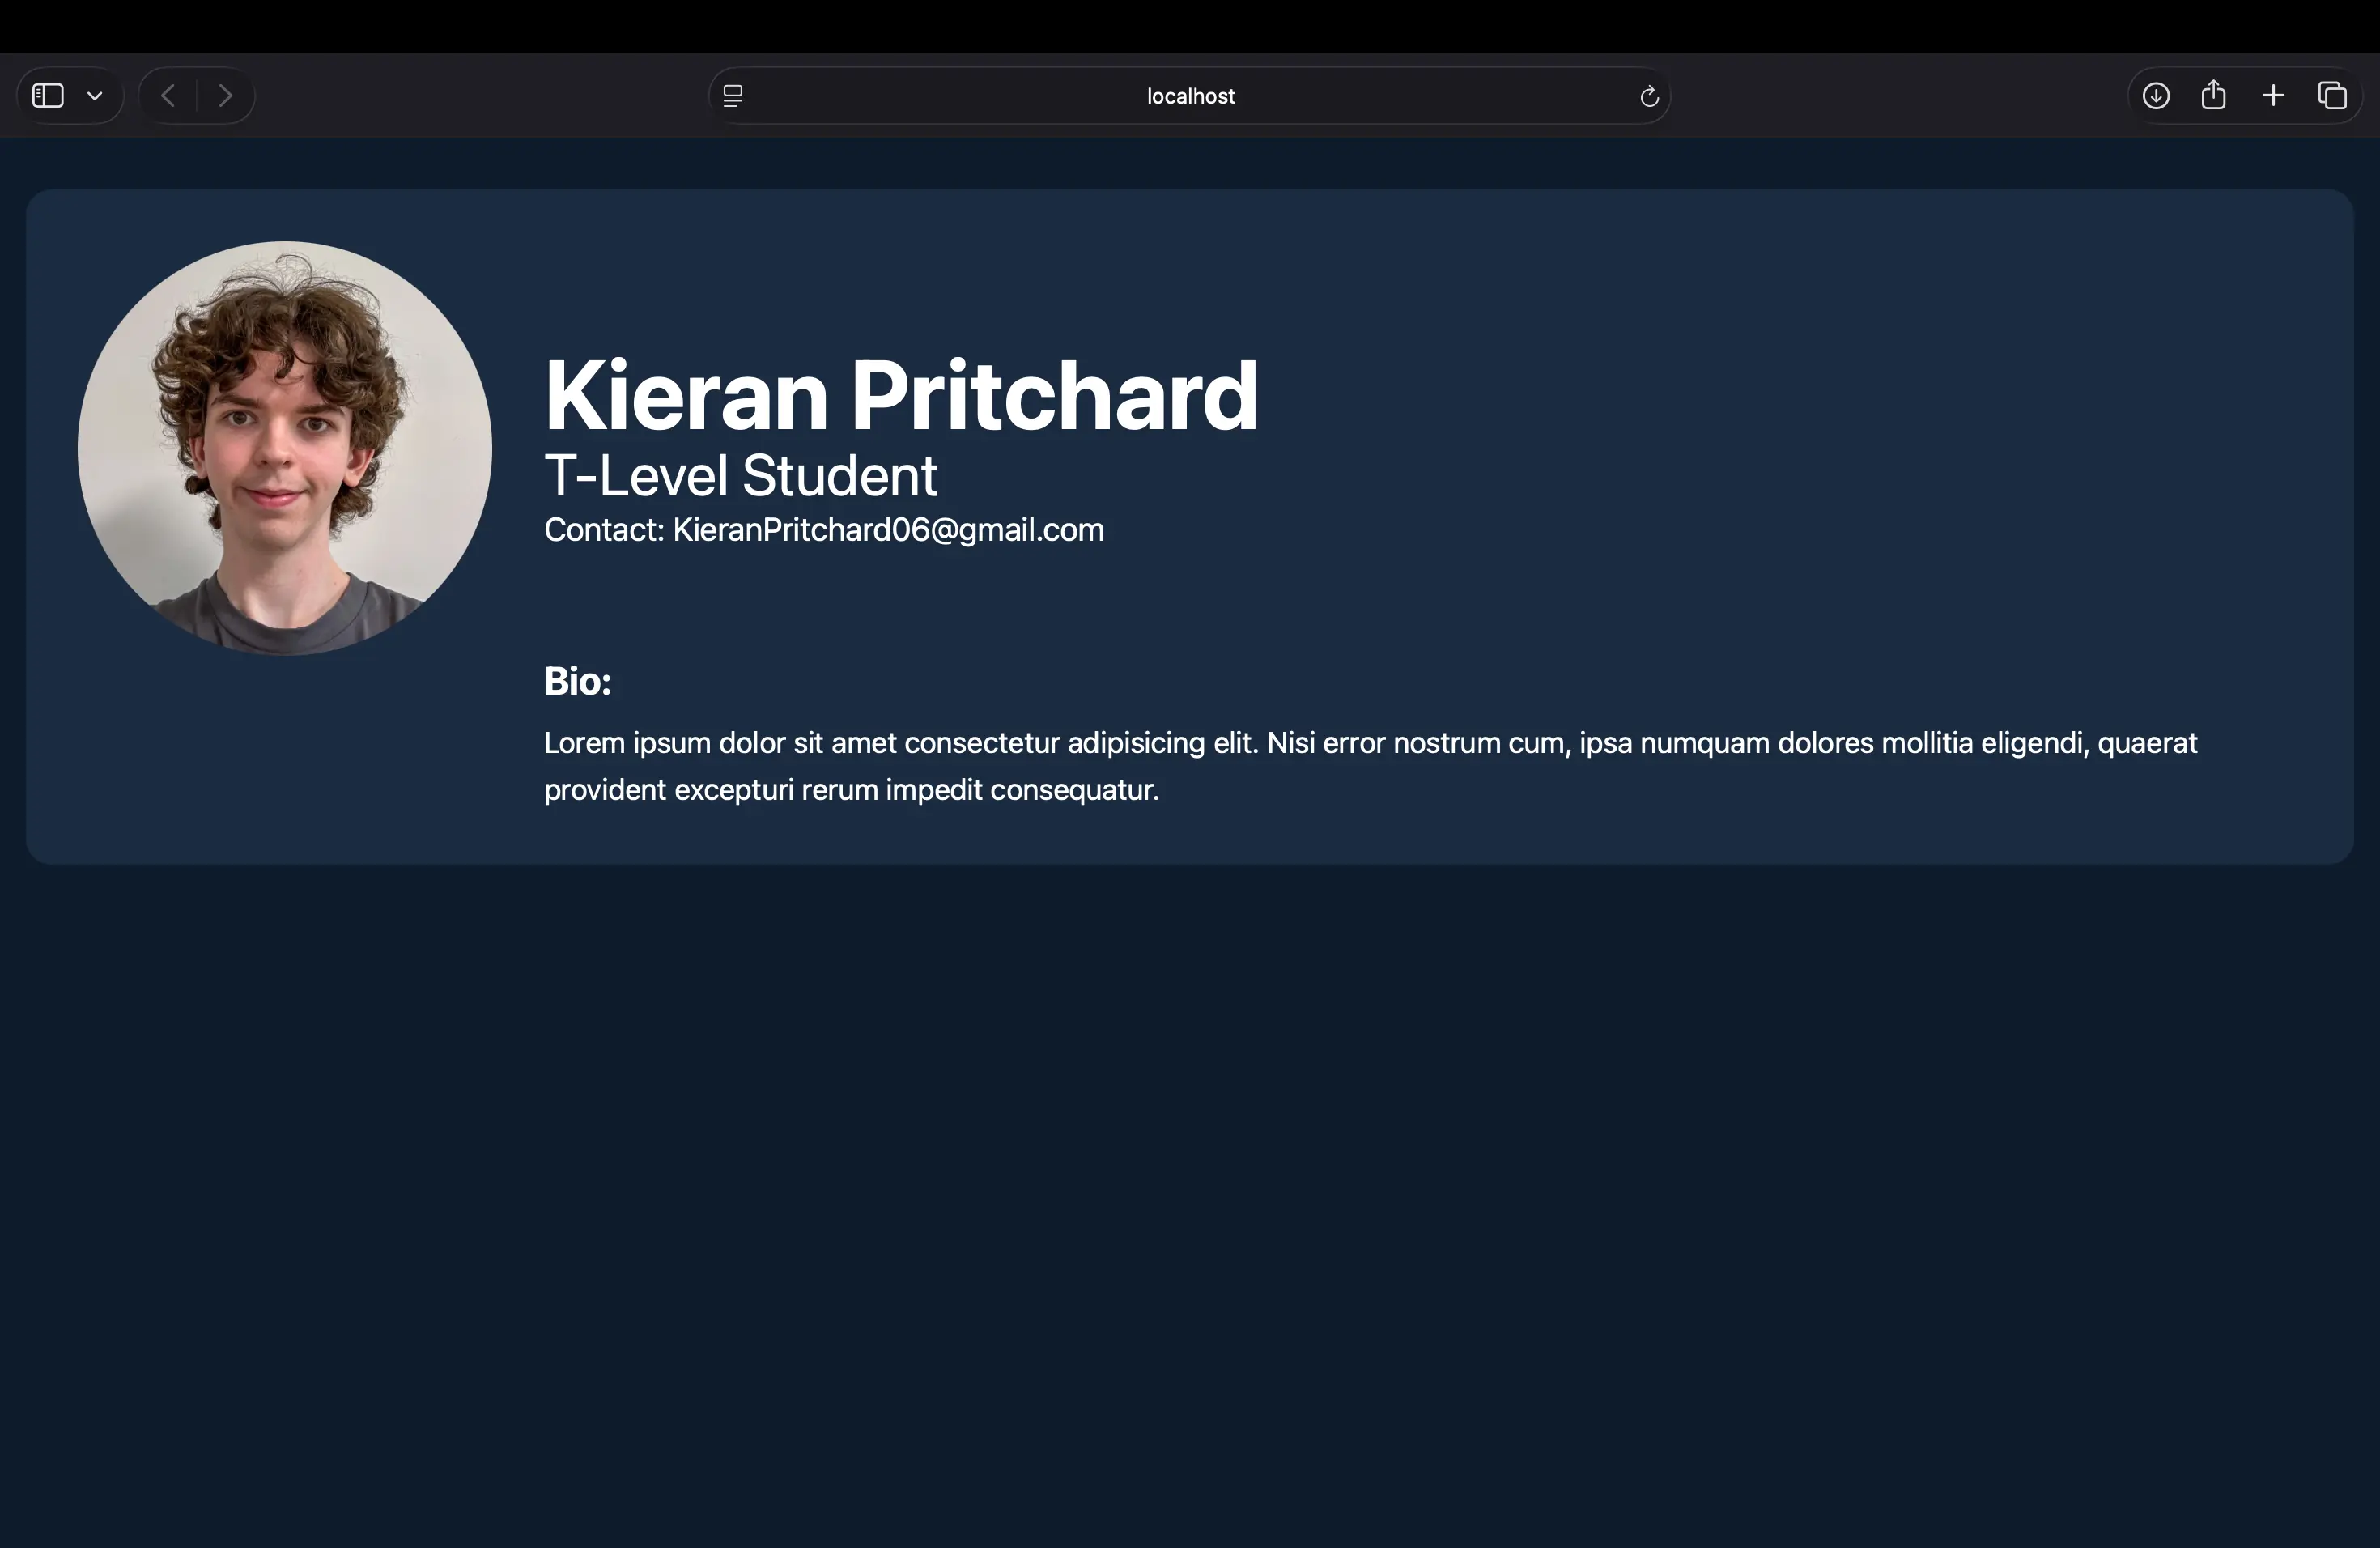Viewport: 2380px width, 1548px height.
Task: Navigate back using the back arrow
Action: pyautogui.click(x=168, y=95)
